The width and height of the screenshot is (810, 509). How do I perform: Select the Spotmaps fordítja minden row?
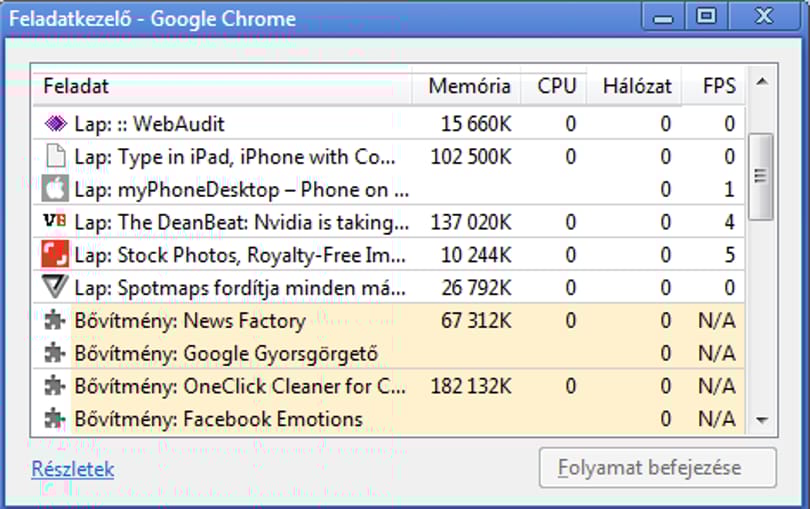point(389,287)
